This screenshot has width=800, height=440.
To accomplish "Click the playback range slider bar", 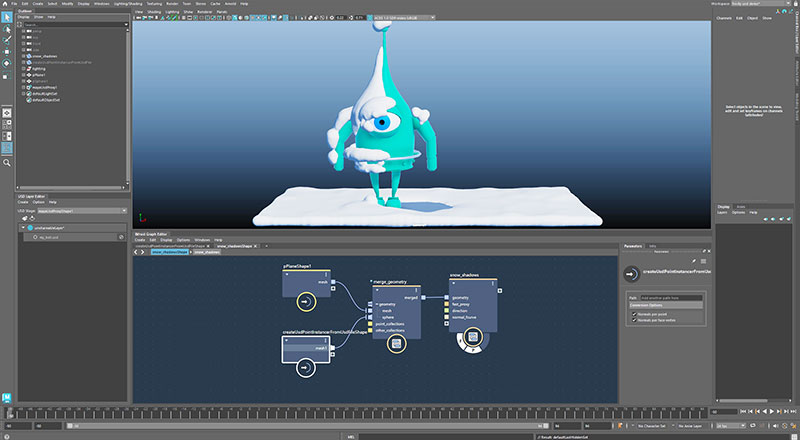I will point(308,426).
